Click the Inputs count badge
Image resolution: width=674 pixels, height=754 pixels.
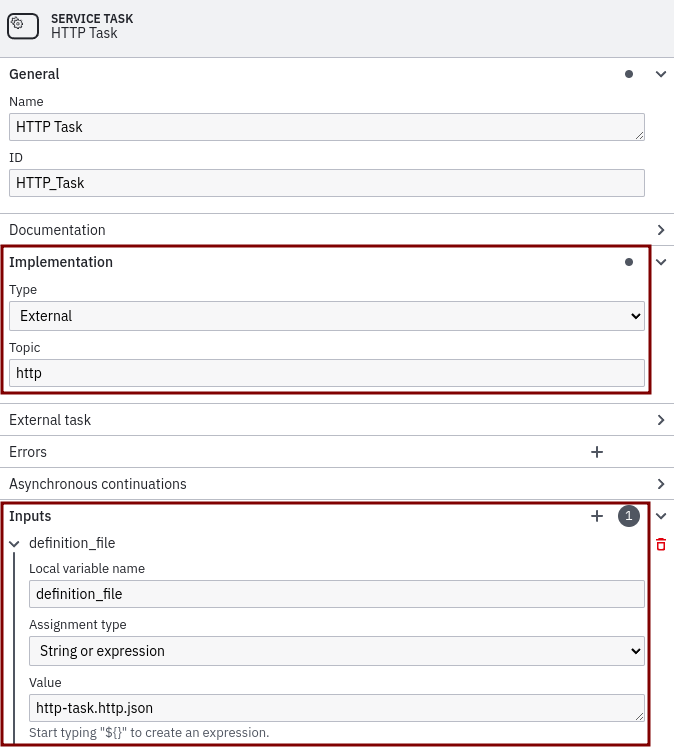pos(628,516)
